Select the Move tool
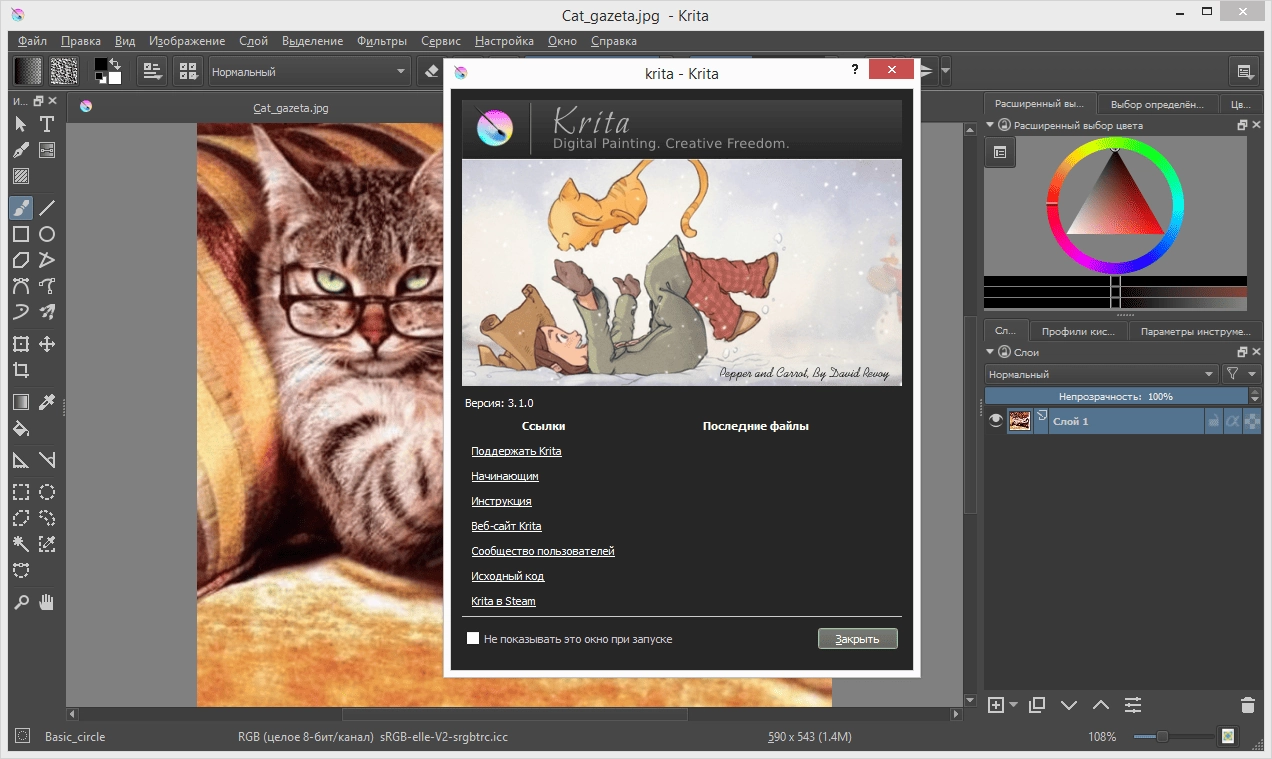 tap(47, 344)
